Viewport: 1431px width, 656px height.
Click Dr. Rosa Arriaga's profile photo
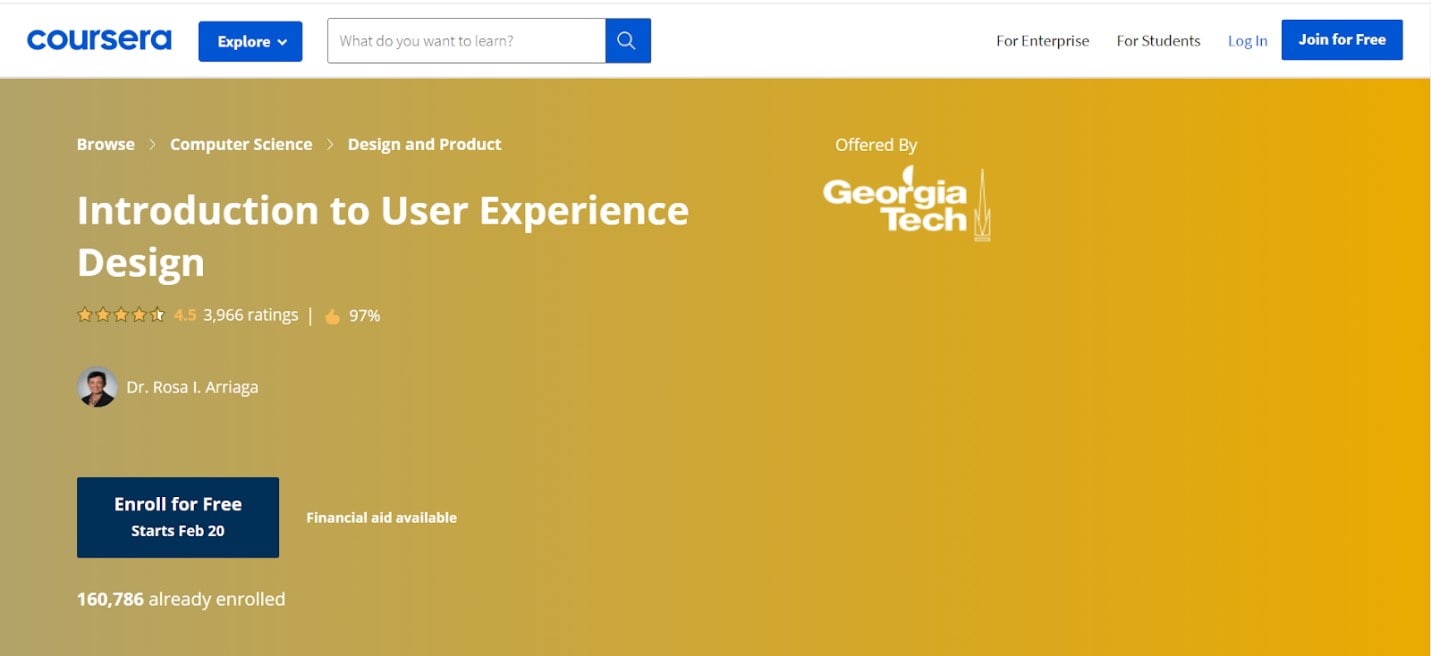[x=97, y=387]
